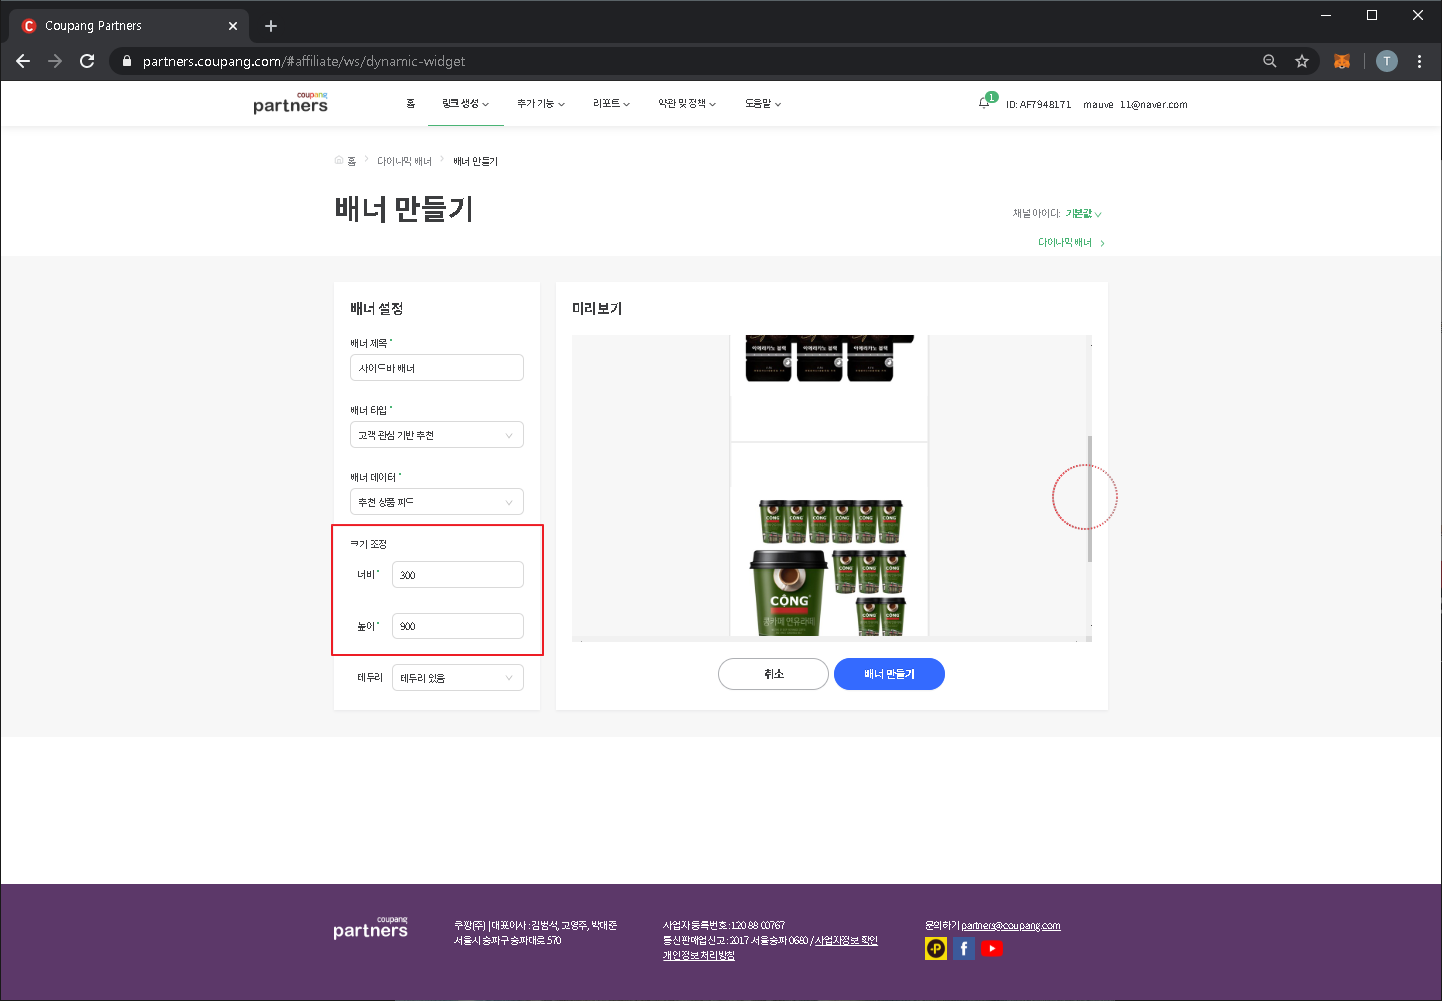Open the 개인정보처리방침 footer link

pos(698,955)
